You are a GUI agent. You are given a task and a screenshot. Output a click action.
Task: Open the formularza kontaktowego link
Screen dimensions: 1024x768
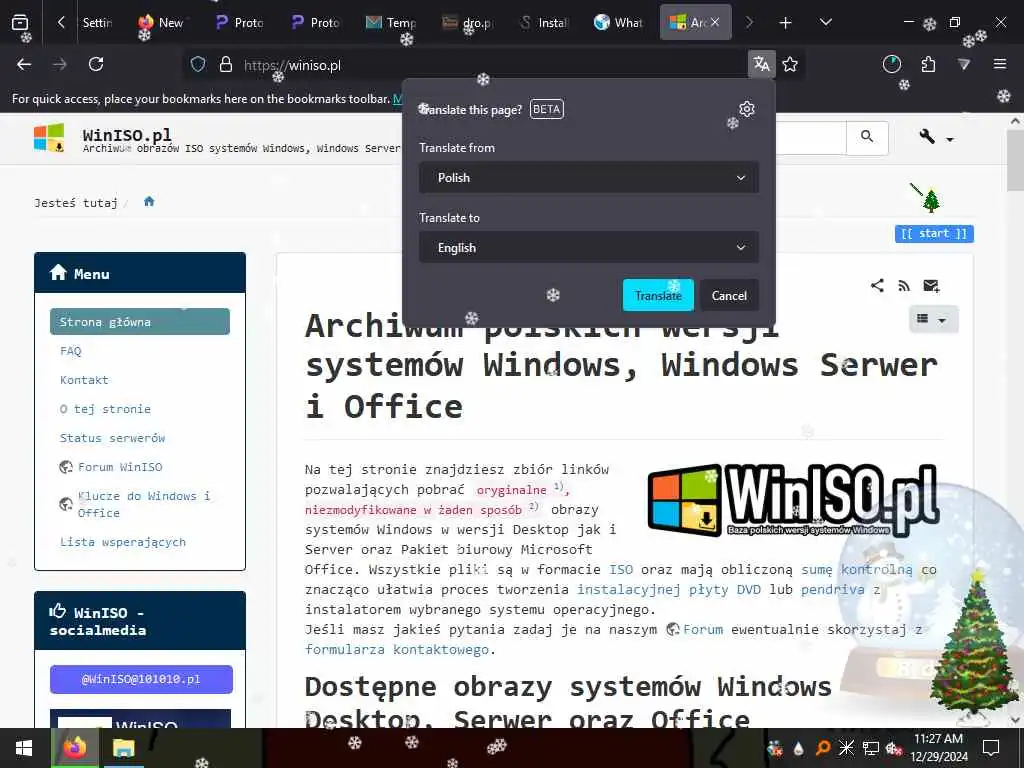click(x=397, y=649)
